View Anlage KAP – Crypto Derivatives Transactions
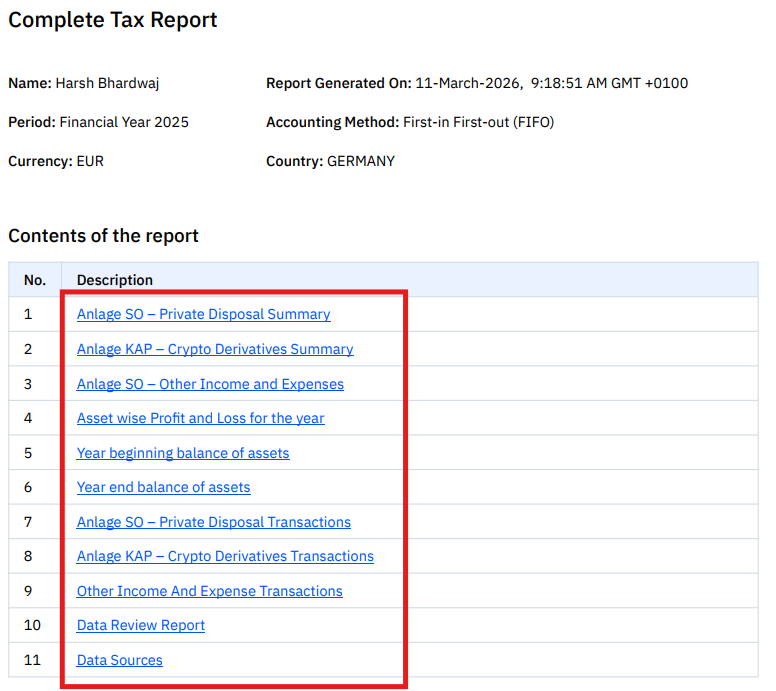Viewport: 776px width, 691px height. [x=225, y=556]
